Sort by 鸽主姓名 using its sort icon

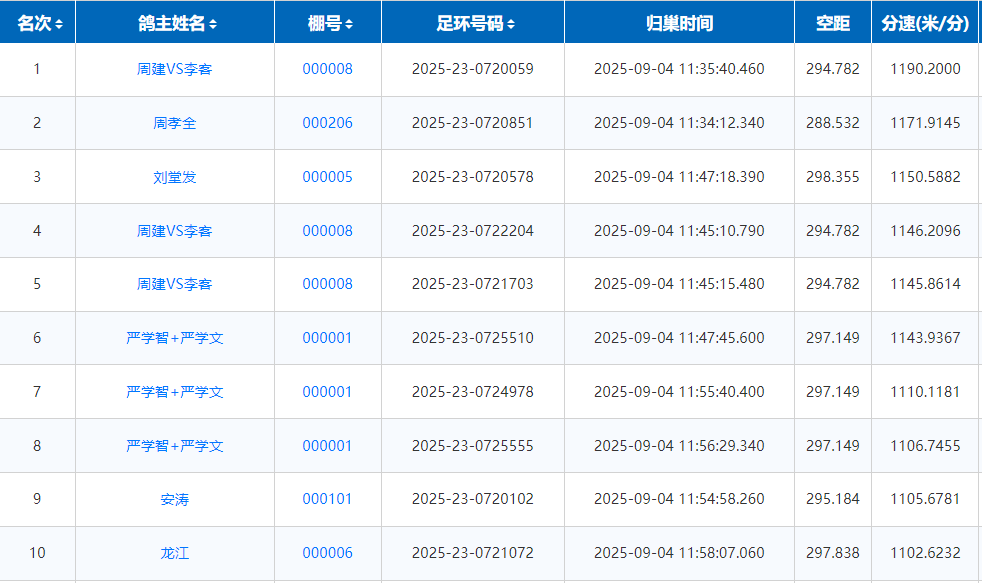(x=213, y=25)
